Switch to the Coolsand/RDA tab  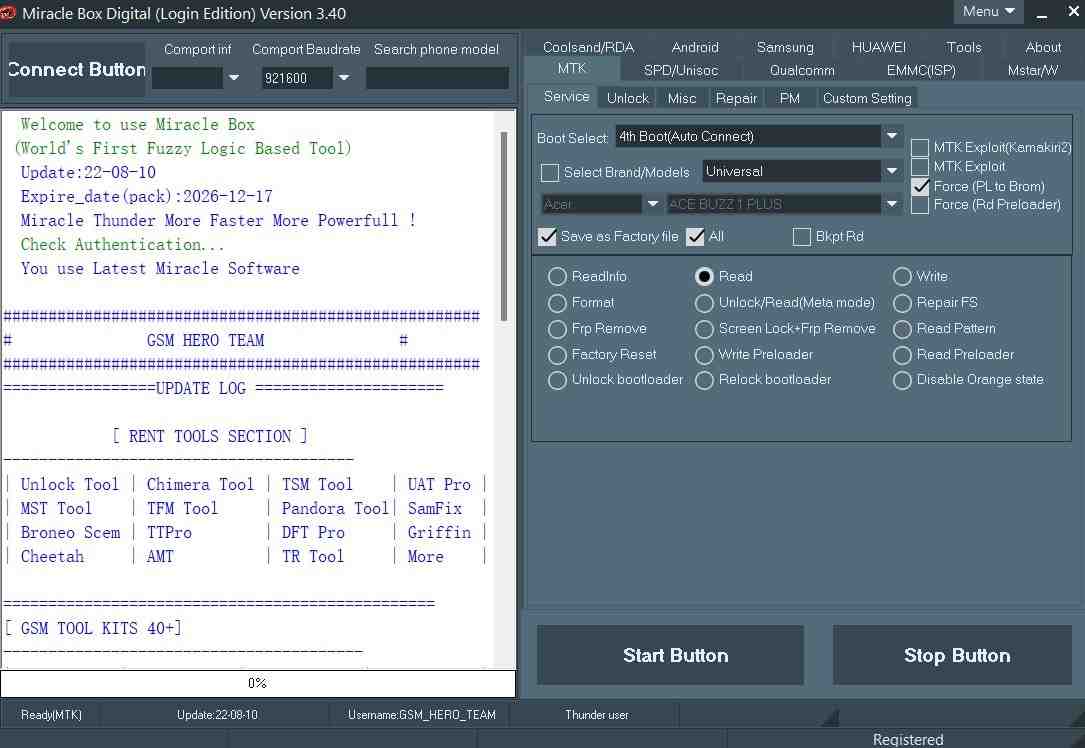pos(588,47)
